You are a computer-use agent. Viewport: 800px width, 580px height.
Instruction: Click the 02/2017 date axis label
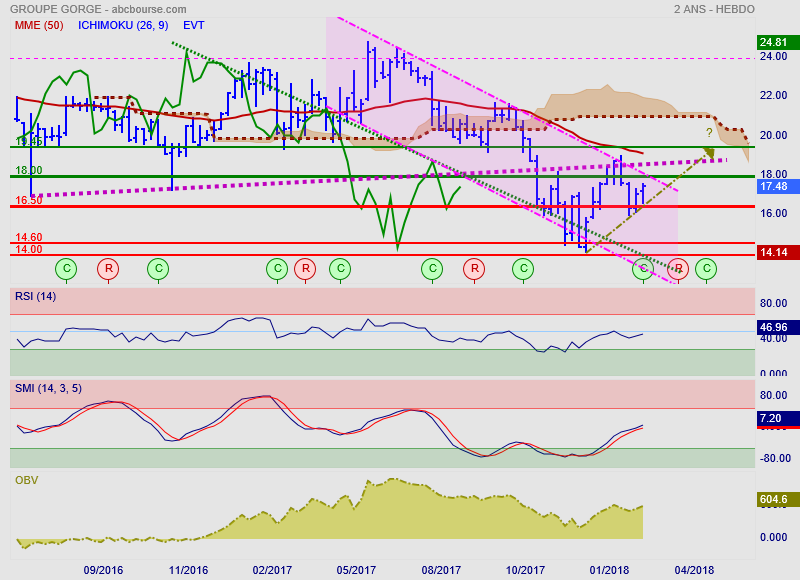click(272, 570)
